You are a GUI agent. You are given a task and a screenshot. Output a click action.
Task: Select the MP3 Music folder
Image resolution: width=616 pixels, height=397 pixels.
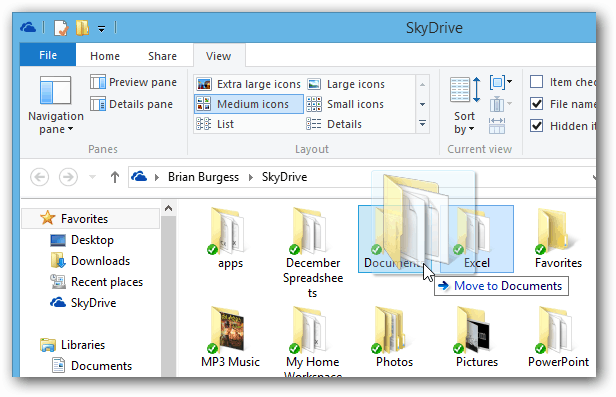pyautogui.click(x=230, y=337)
